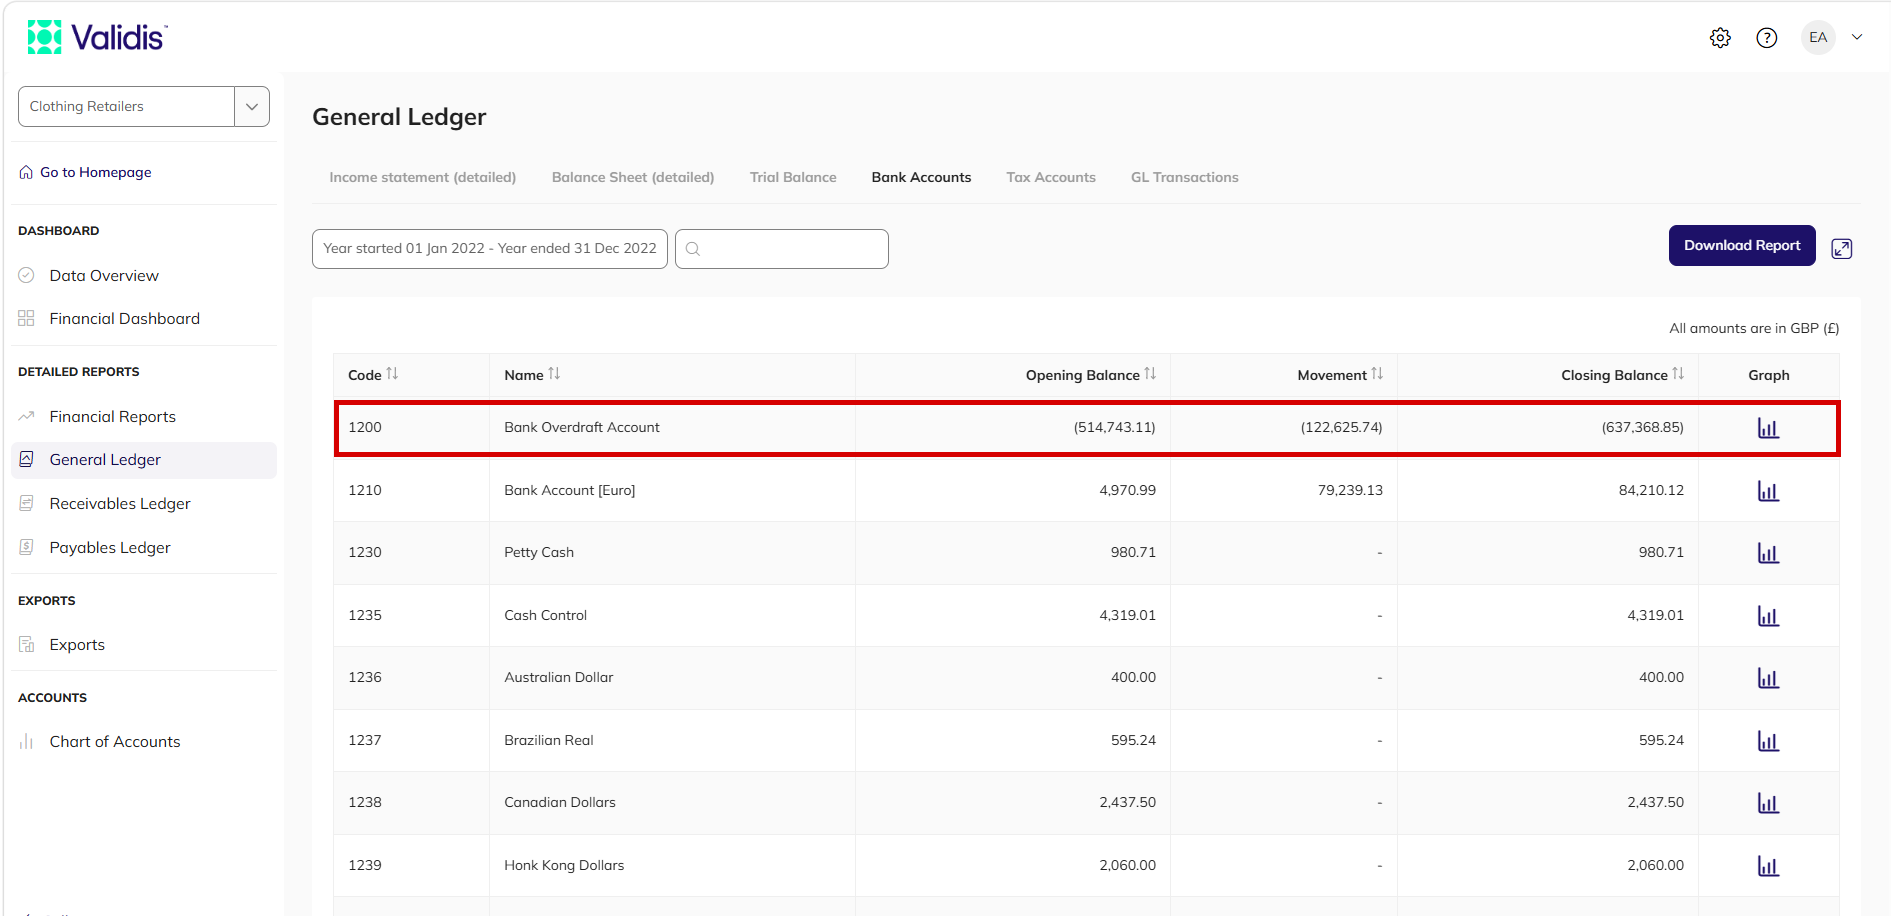
Task: Open graph for Canadian Dollars row
Action: pos(1768,803)
